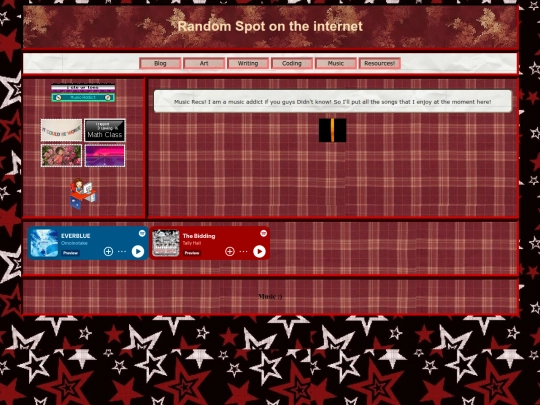Click Spotify logo on EVERBLUE player
Viewport: 540px width, 405px height.
coord(142,233)
